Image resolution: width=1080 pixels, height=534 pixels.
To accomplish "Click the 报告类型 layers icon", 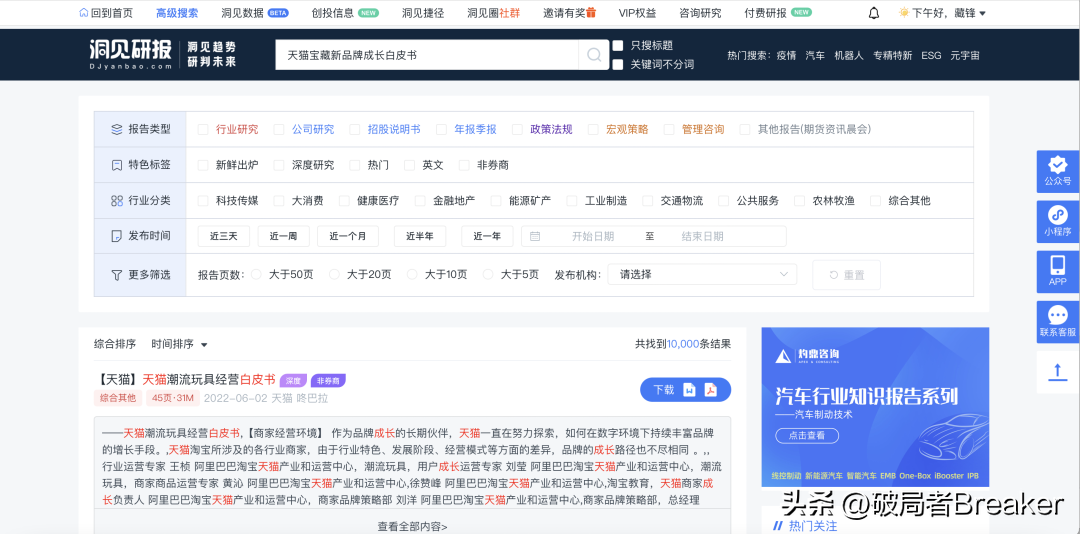I will pyautogui.click(x=116, y=129).
